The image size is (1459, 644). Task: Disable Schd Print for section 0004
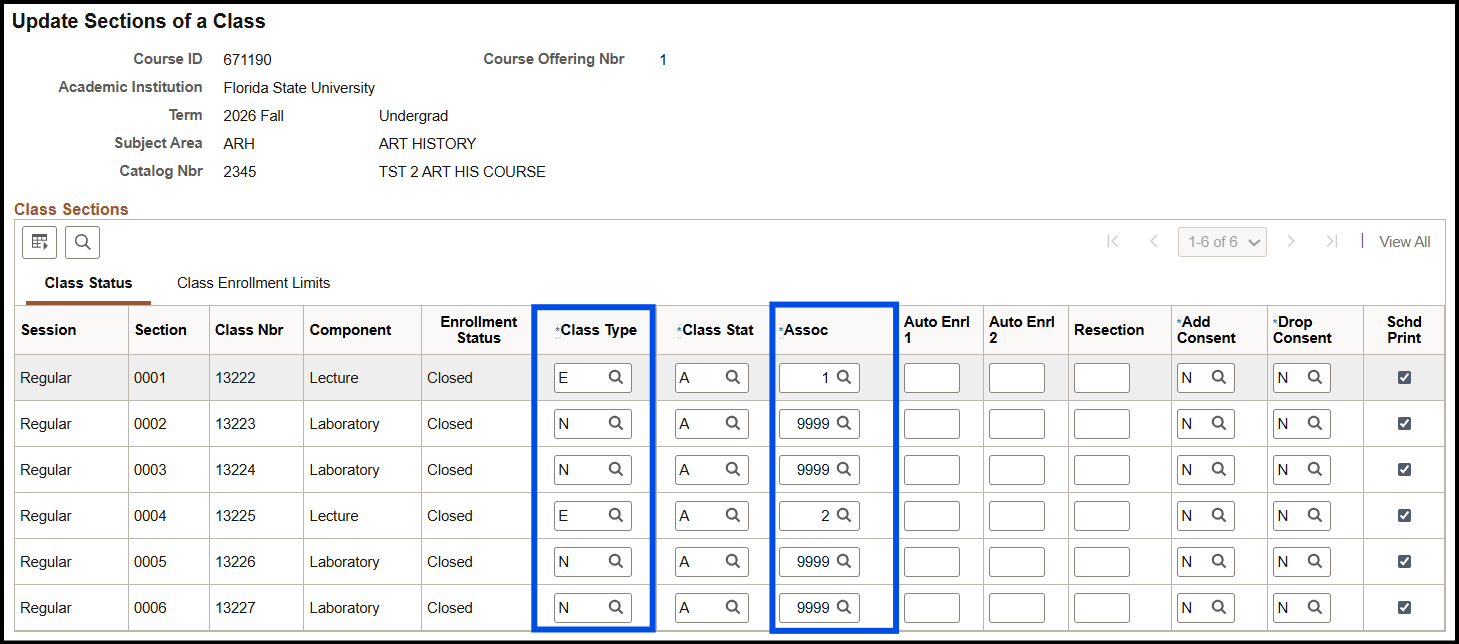1404,515
